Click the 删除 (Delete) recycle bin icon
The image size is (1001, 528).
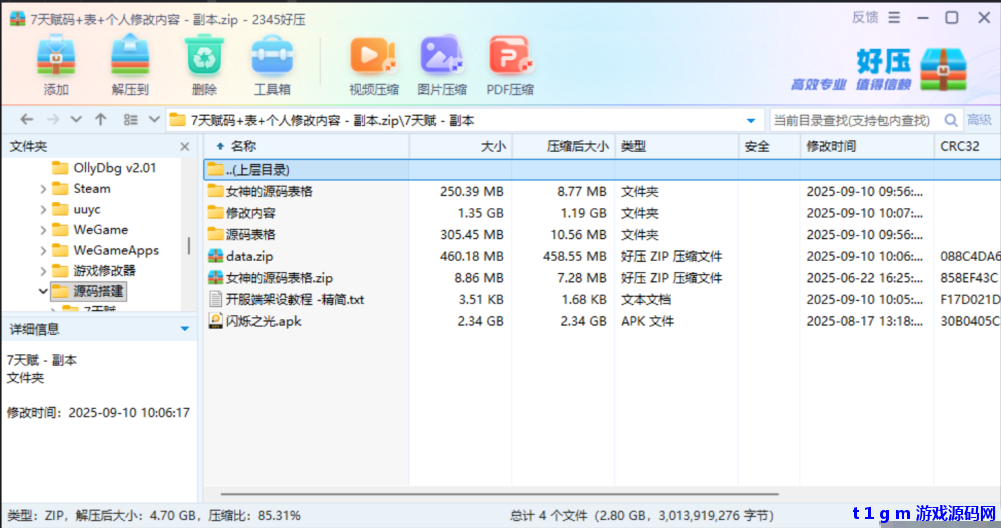(204, 57)
